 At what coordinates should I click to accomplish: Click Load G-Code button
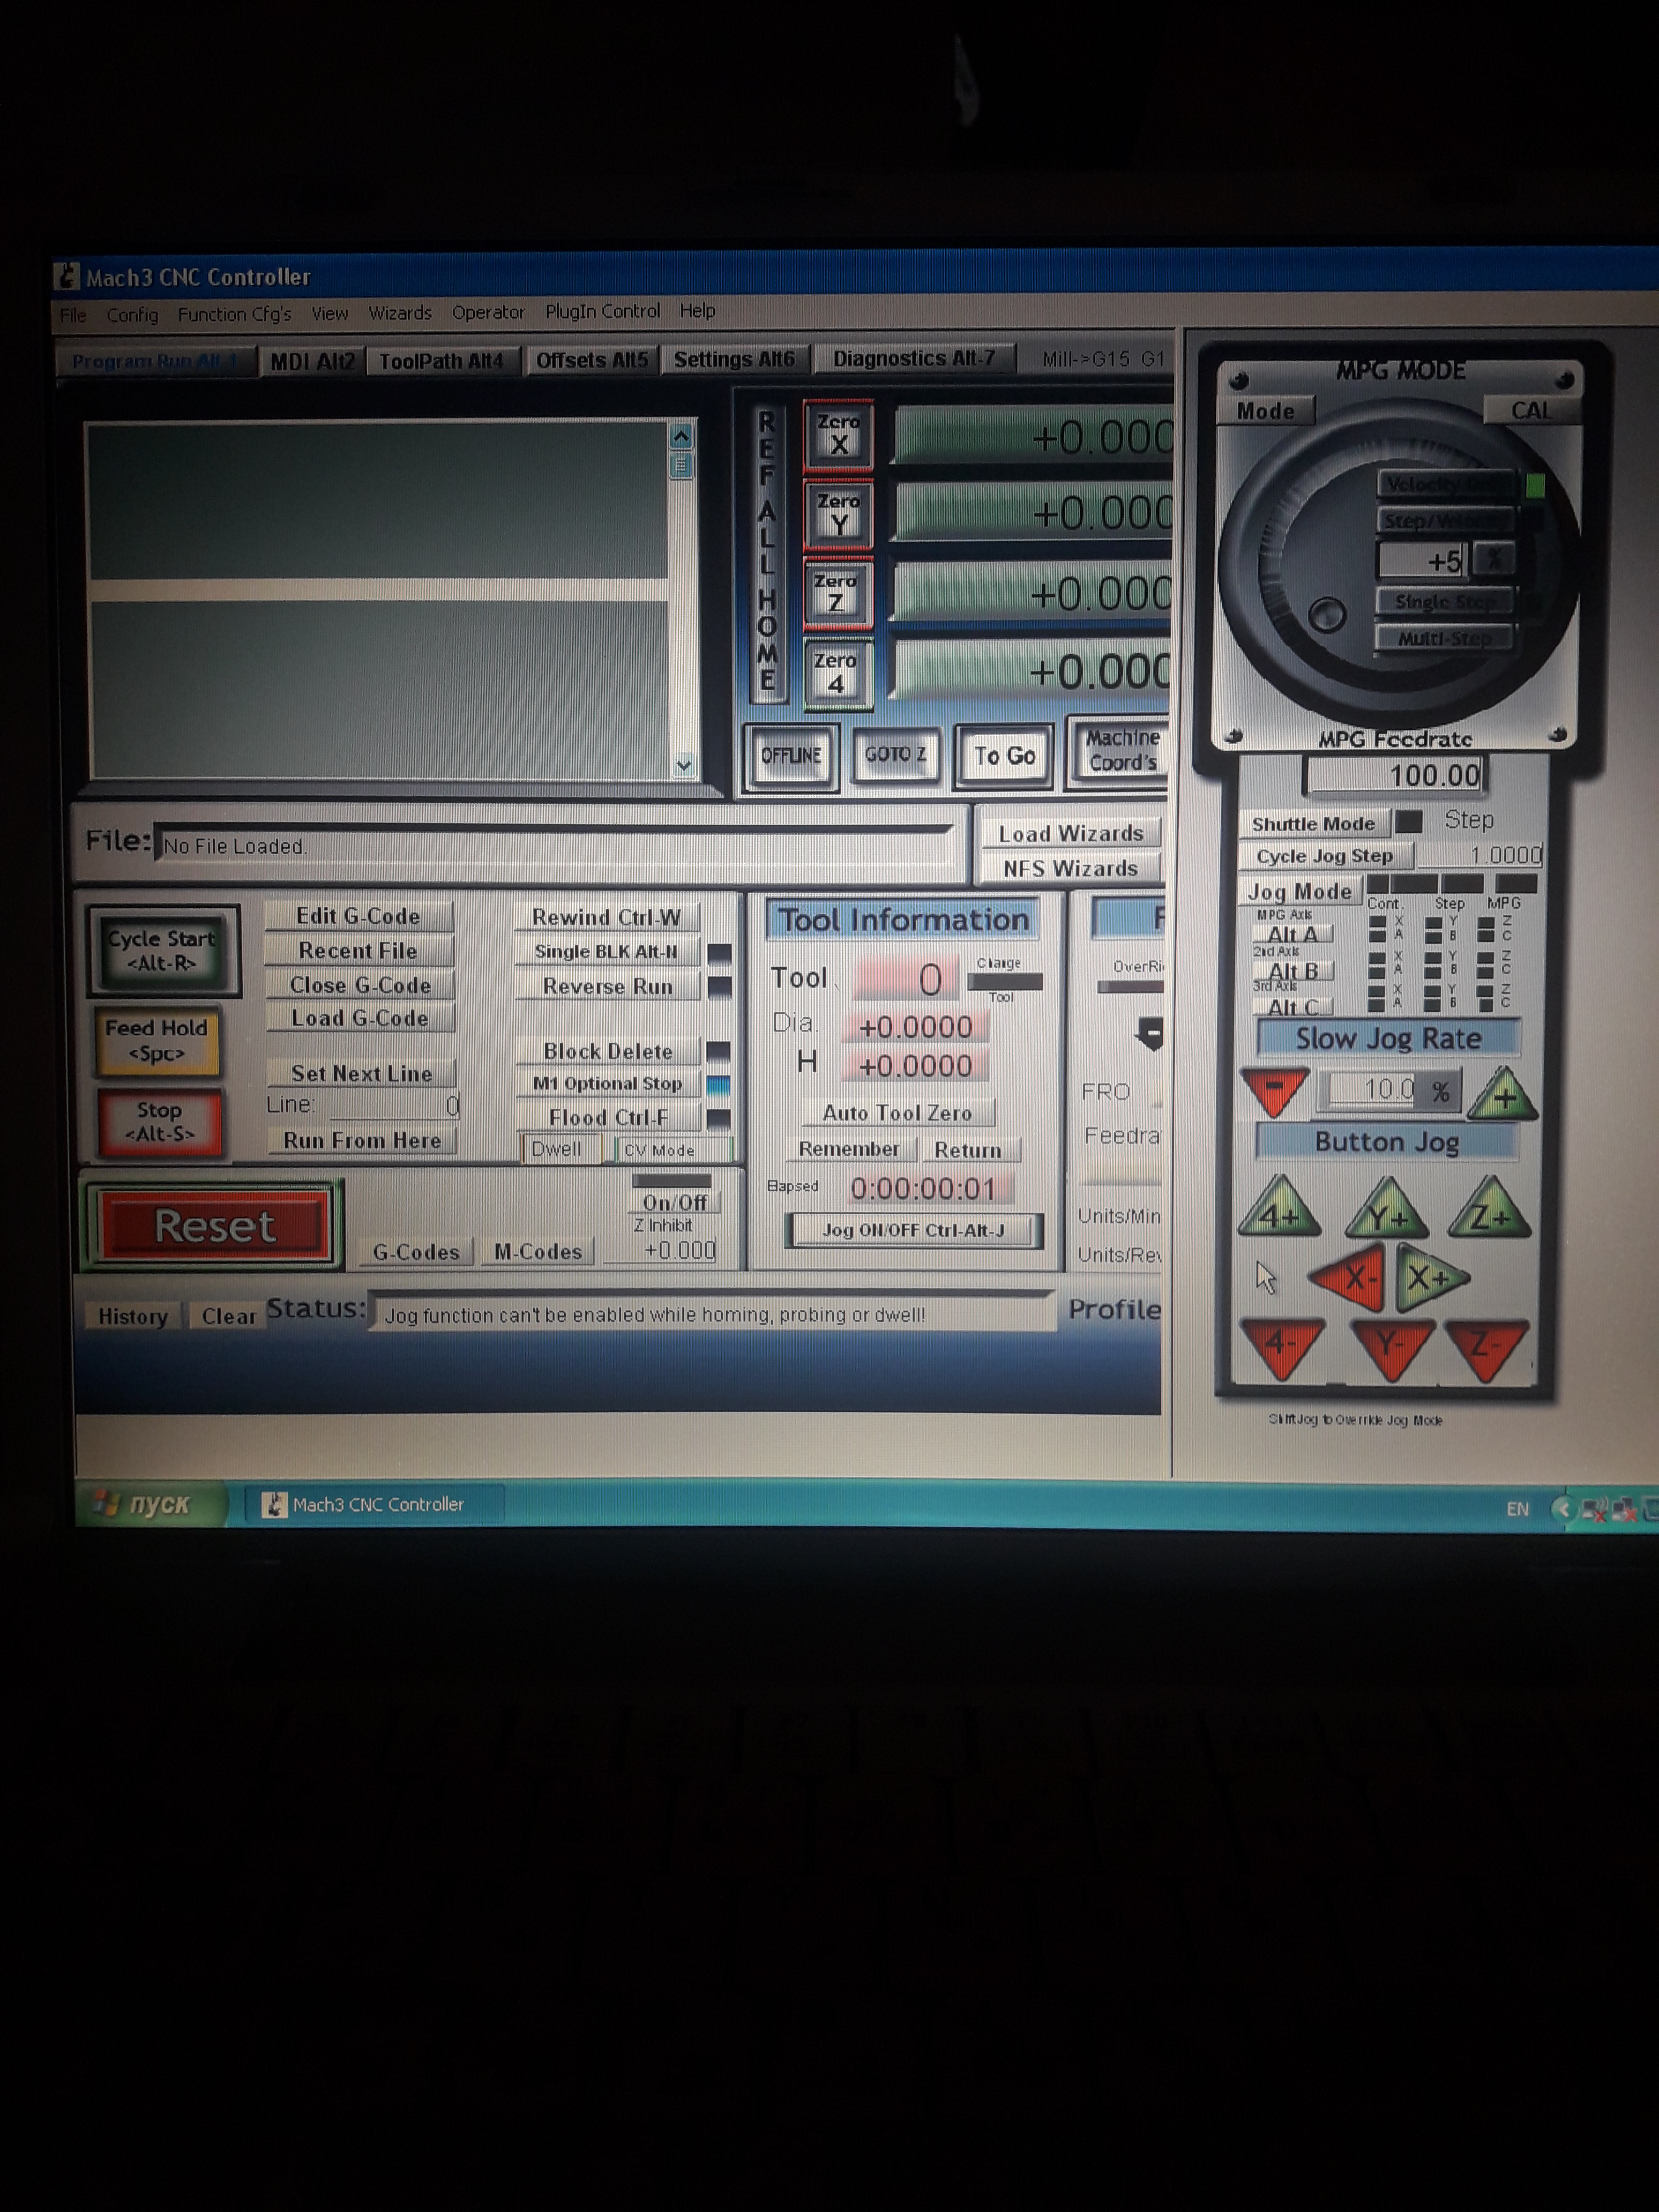click(359, 1018)
